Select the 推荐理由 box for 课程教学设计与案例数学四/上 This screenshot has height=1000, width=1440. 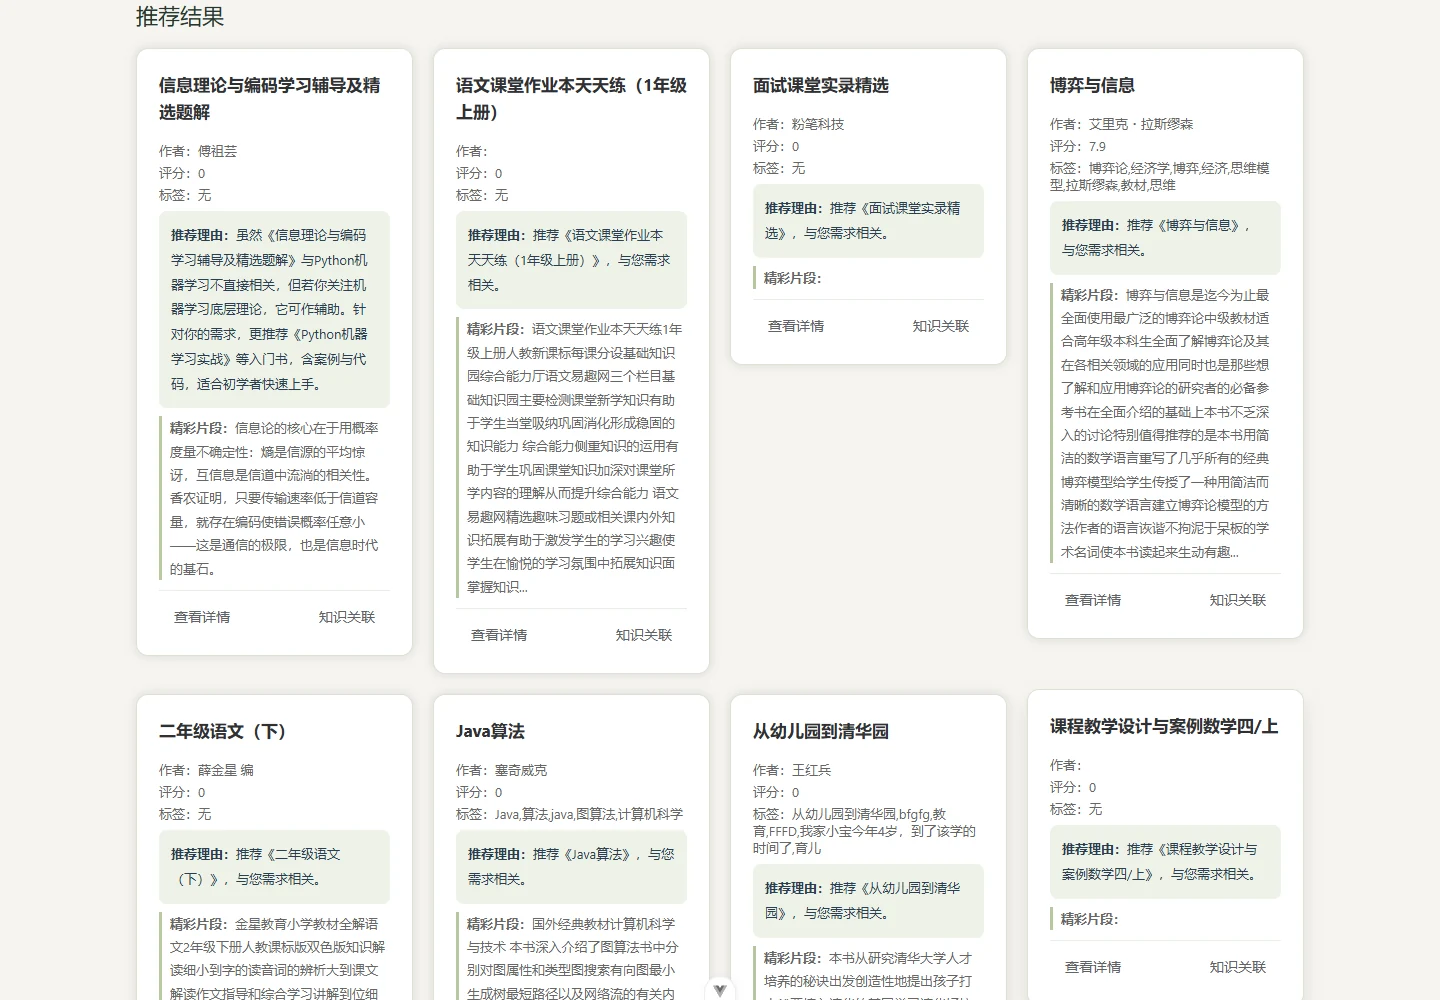tap(1165, 862)
